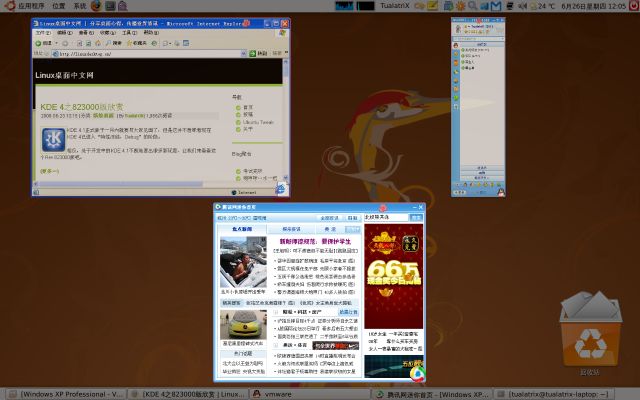This screenshot has height=400, width=640.
Task: Click the Tencent logo icon in mini page title bar
Action: pyautogui.click(x=218, y=207)
